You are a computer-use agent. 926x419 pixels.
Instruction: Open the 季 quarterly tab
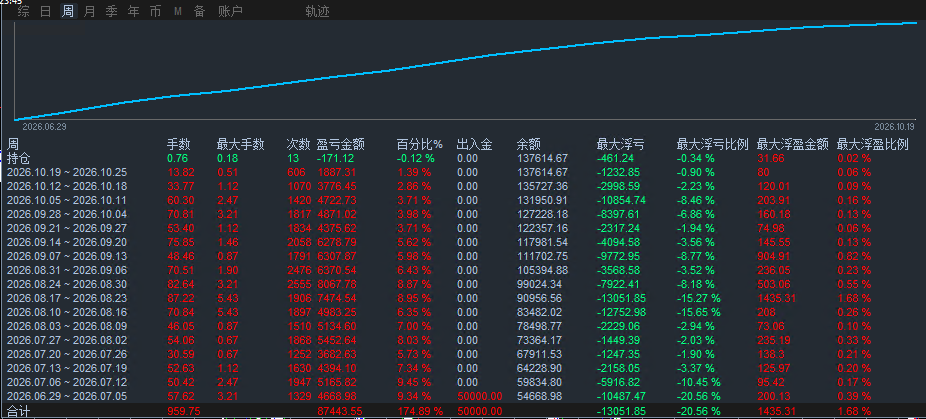[111, 11]
